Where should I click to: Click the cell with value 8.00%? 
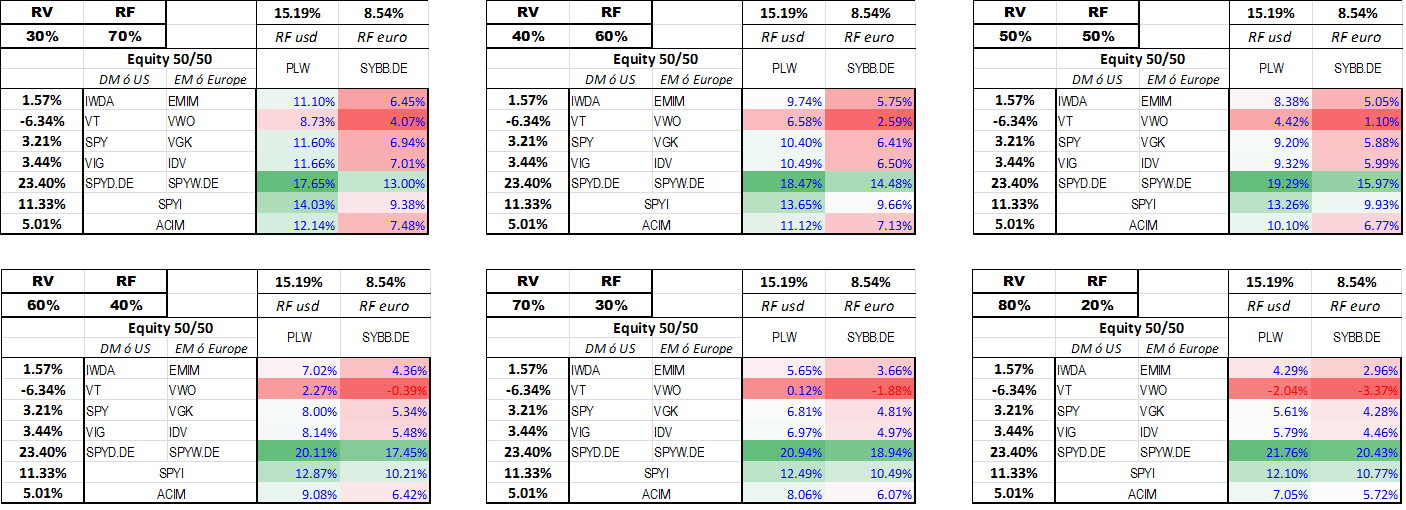(x=297, y=410)
